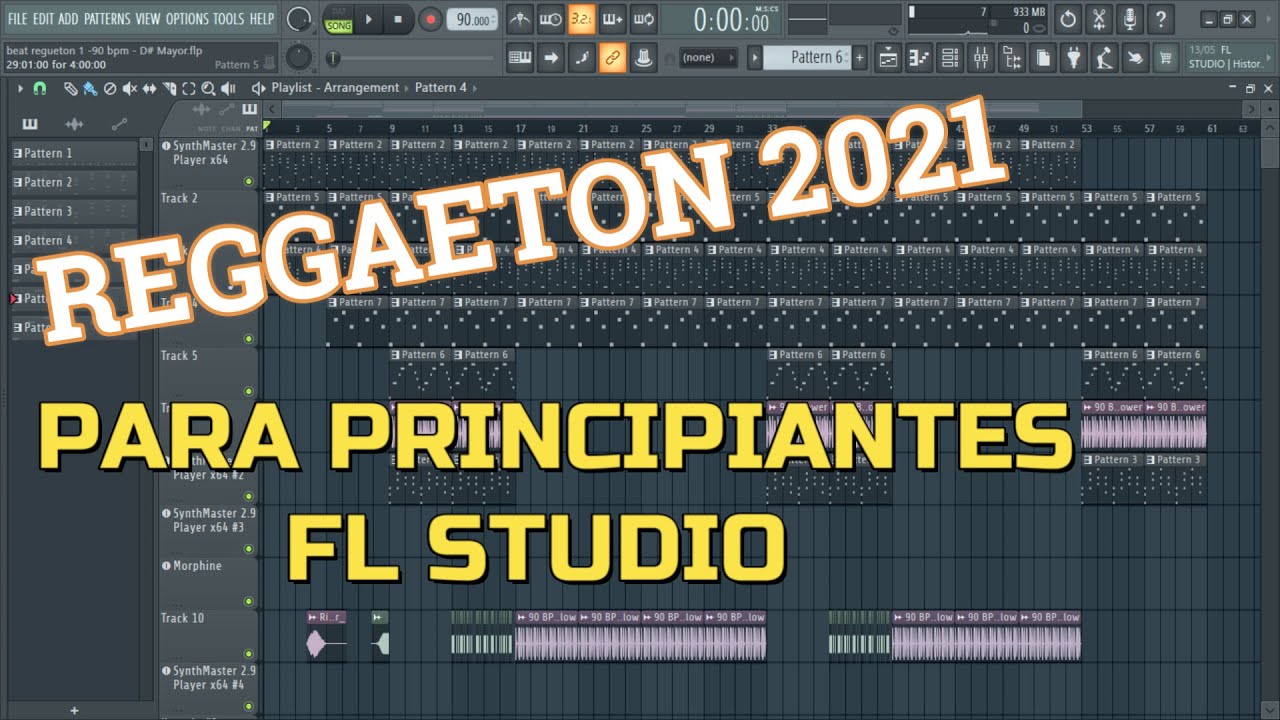This screenshot has height=720, width=1280.
Task: Show automation clips tab in the picker panel
Action: (120, 125)
